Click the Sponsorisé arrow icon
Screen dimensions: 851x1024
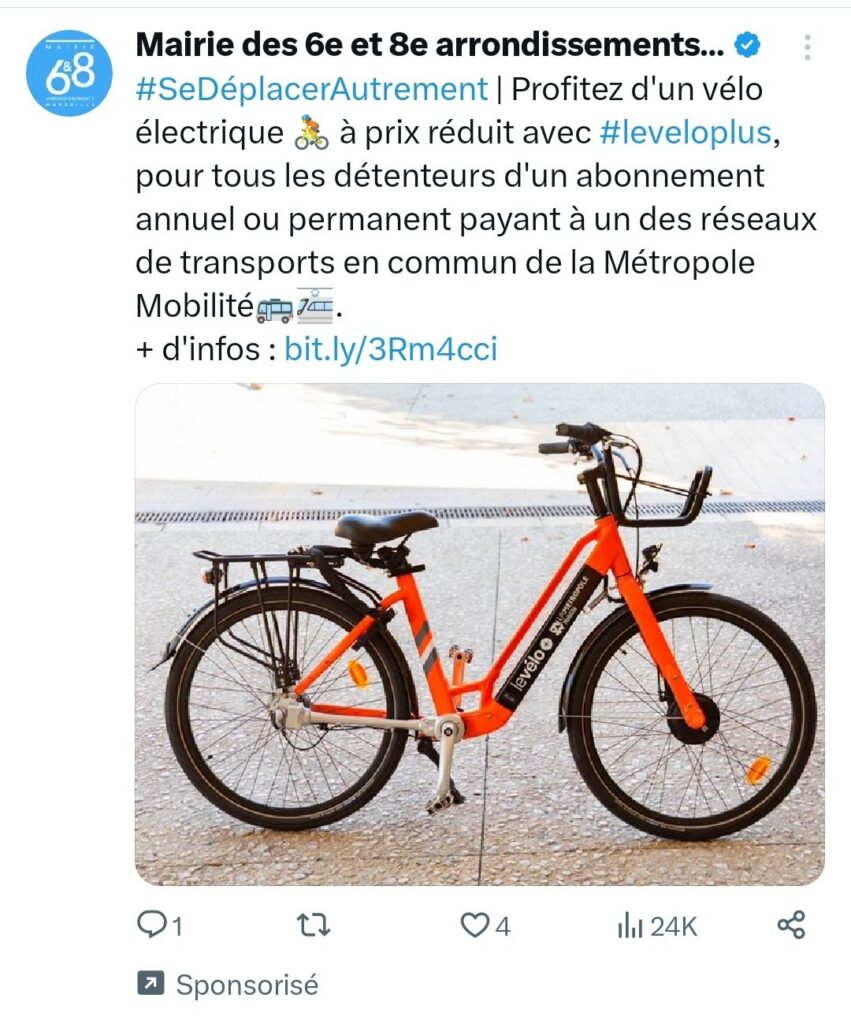click(151, 984)
